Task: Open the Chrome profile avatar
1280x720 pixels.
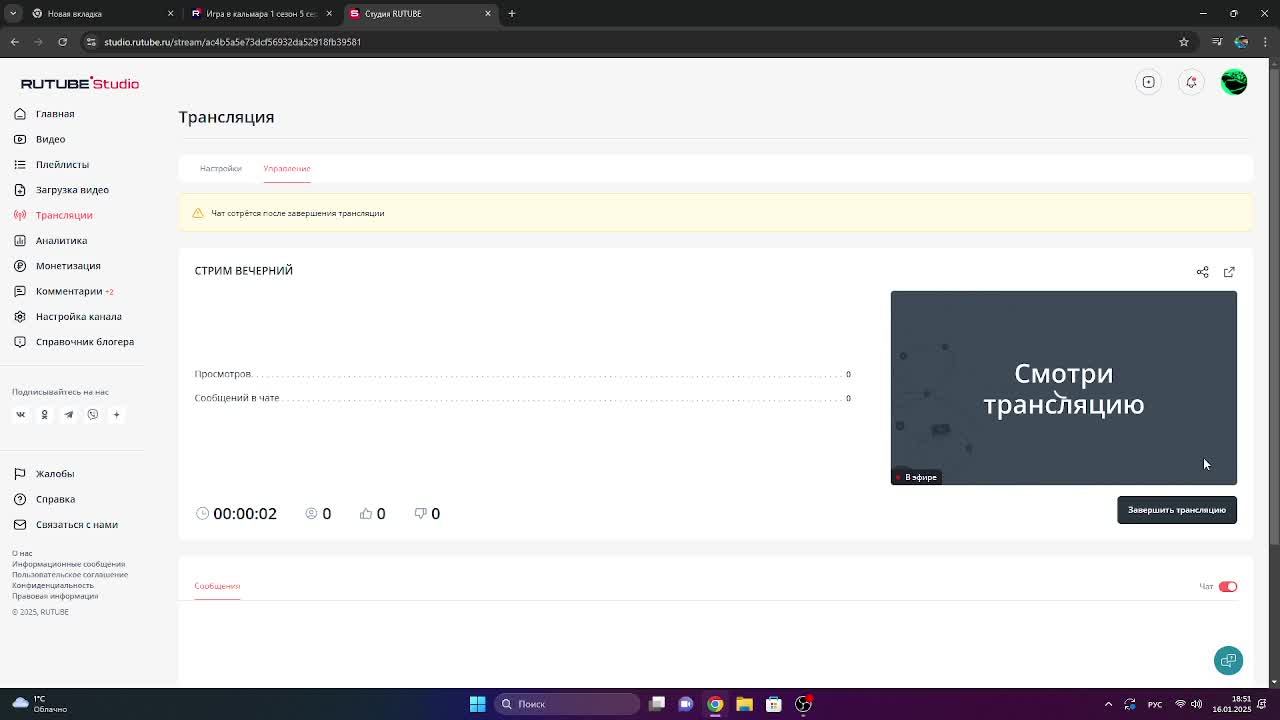Action: coord(1241,42)
